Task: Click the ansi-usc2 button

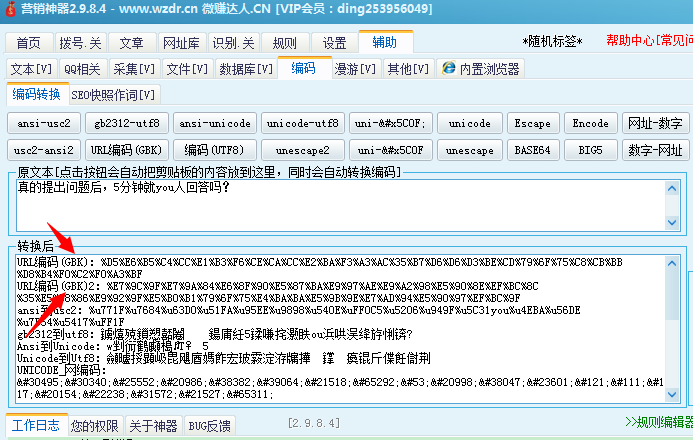Action: click(x=44, y=123)
